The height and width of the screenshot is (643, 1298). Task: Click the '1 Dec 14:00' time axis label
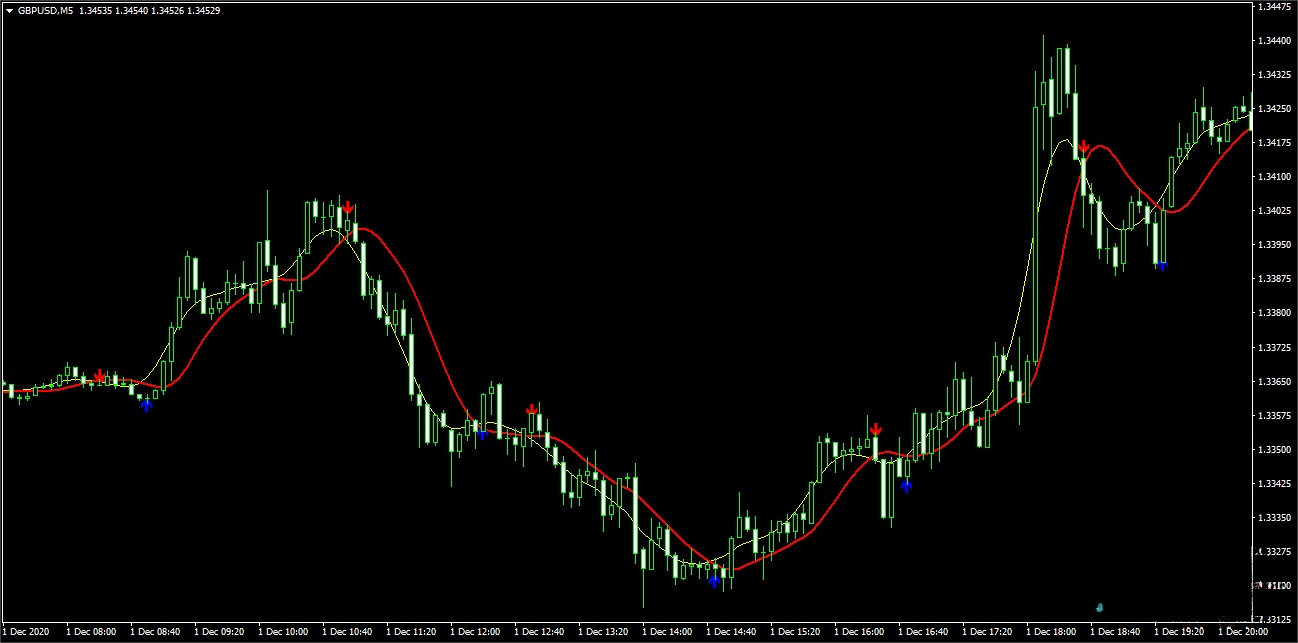pos(667,632)
